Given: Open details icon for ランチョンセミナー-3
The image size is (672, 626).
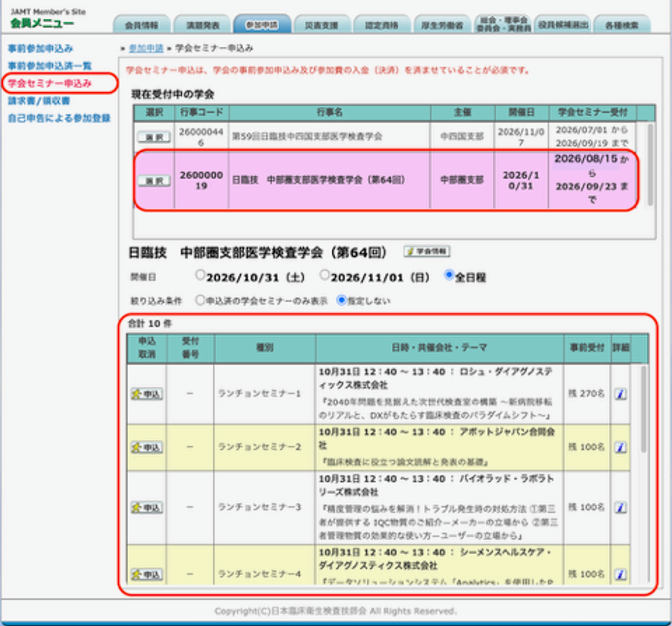Looking at the screenshot, I should click(x=621, y=507).
